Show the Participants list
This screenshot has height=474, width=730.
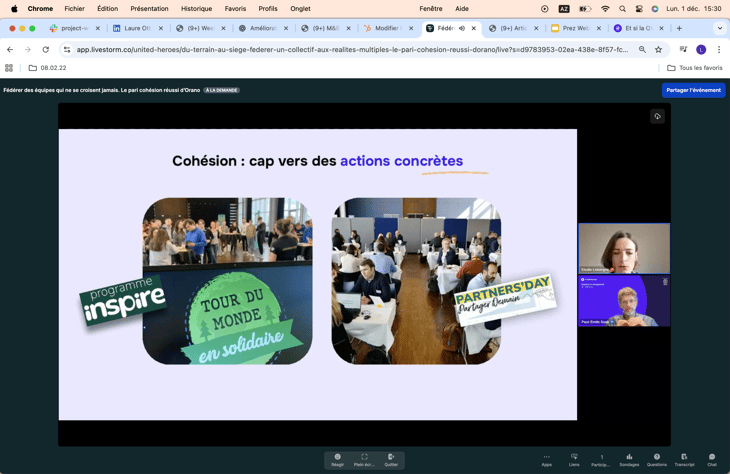click(601, 459)
